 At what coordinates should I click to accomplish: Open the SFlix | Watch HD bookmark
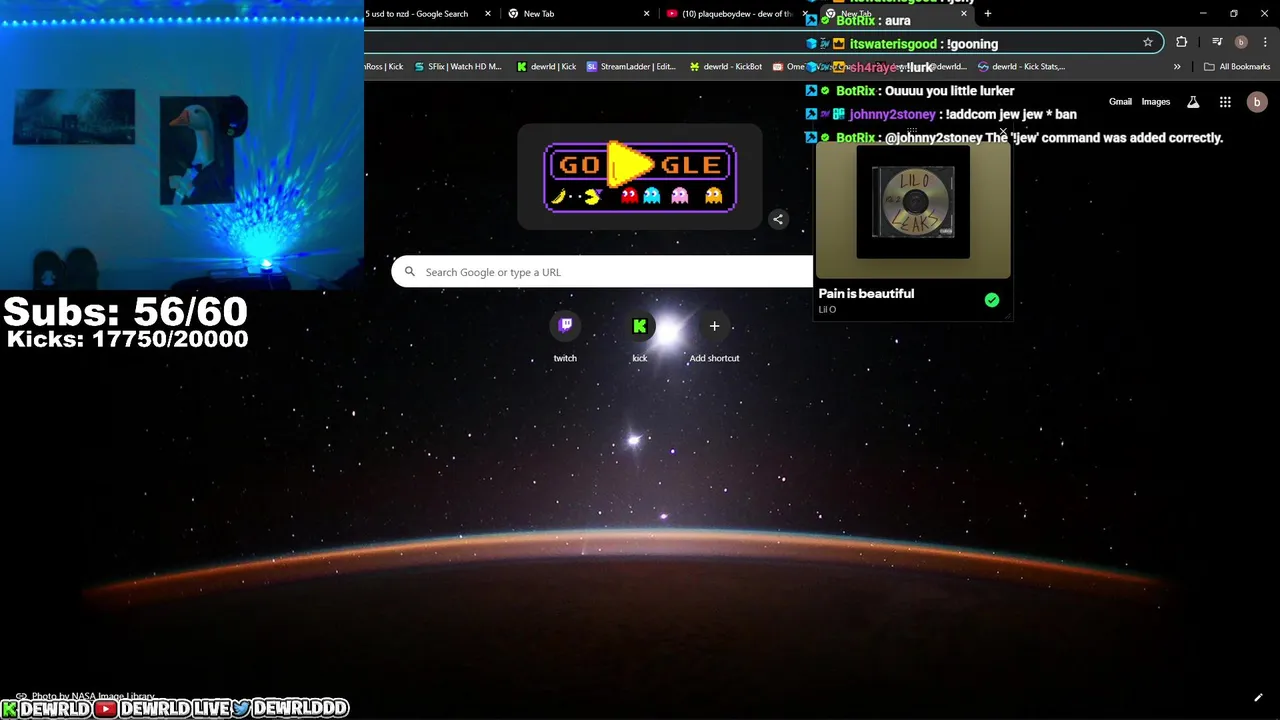tap(458, 67)
